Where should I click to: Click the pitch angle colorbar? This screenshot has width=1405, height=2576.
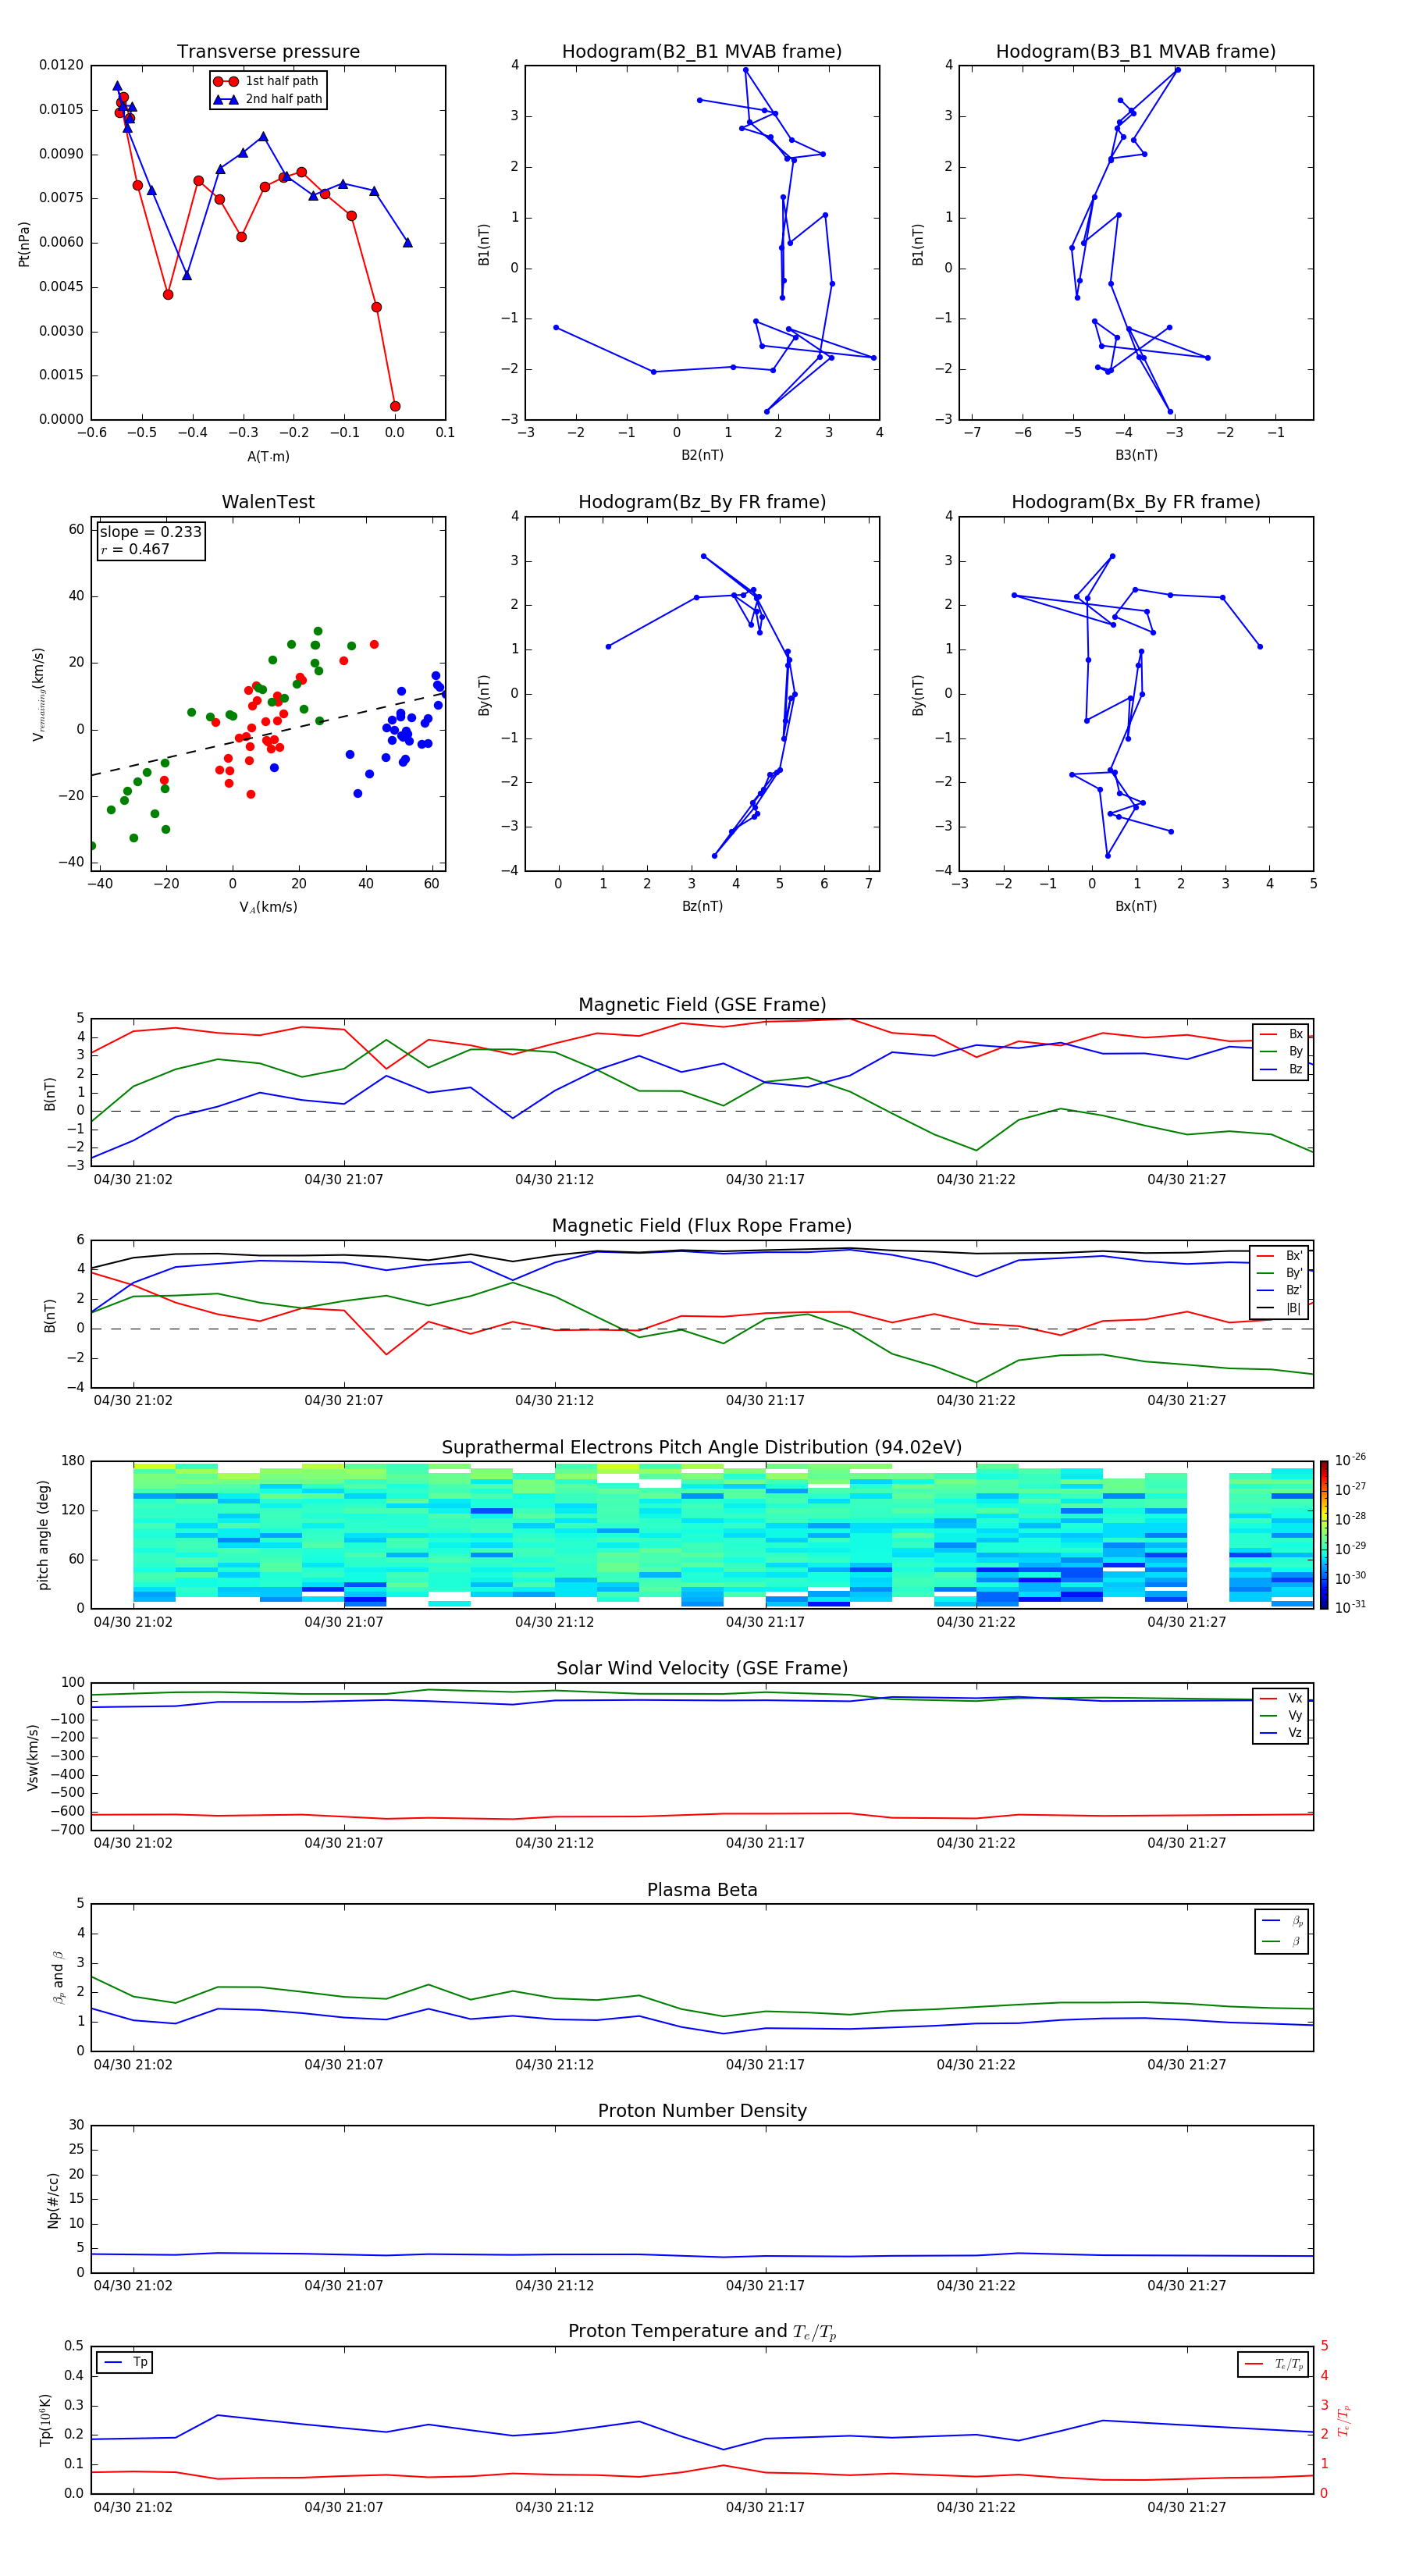pyautogui.click(x=1324, y=1535)
